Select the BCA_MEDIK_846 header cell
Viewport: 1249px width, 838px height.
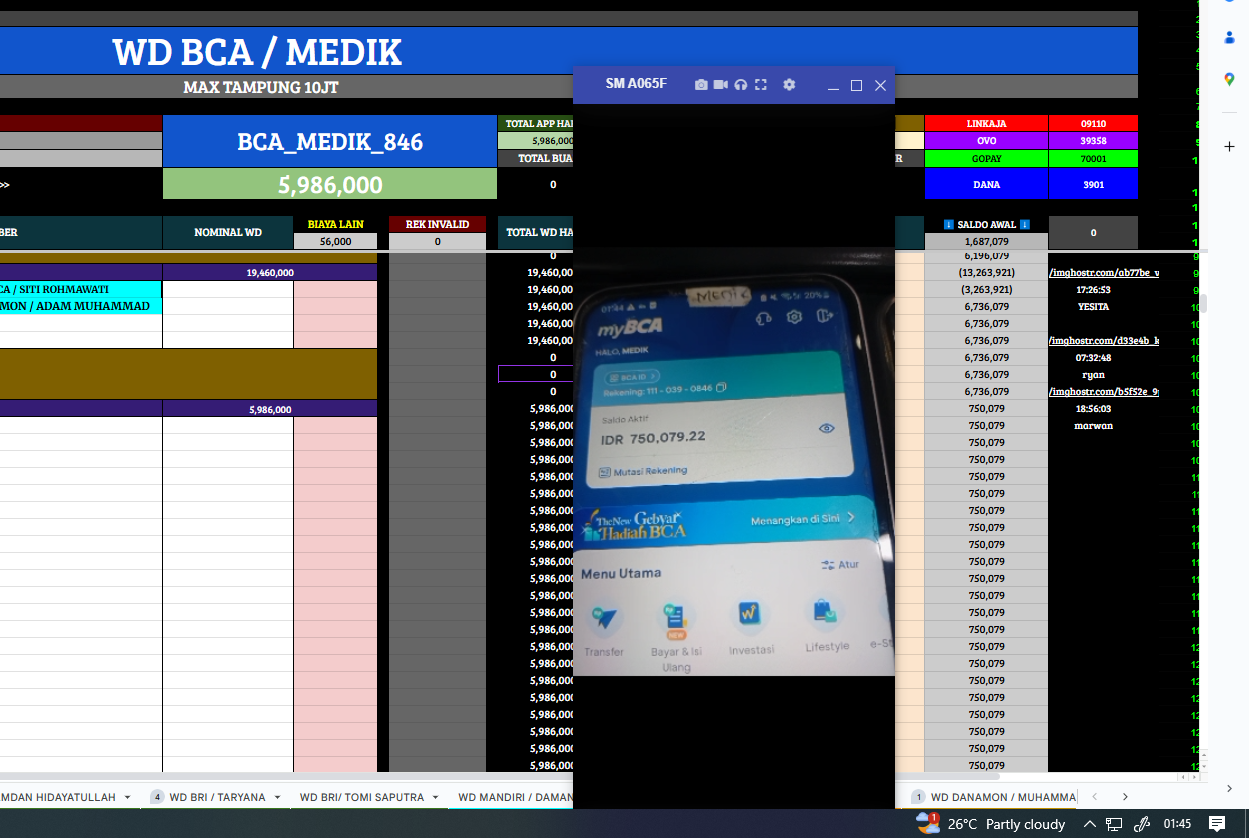click(x=330, y=141)
